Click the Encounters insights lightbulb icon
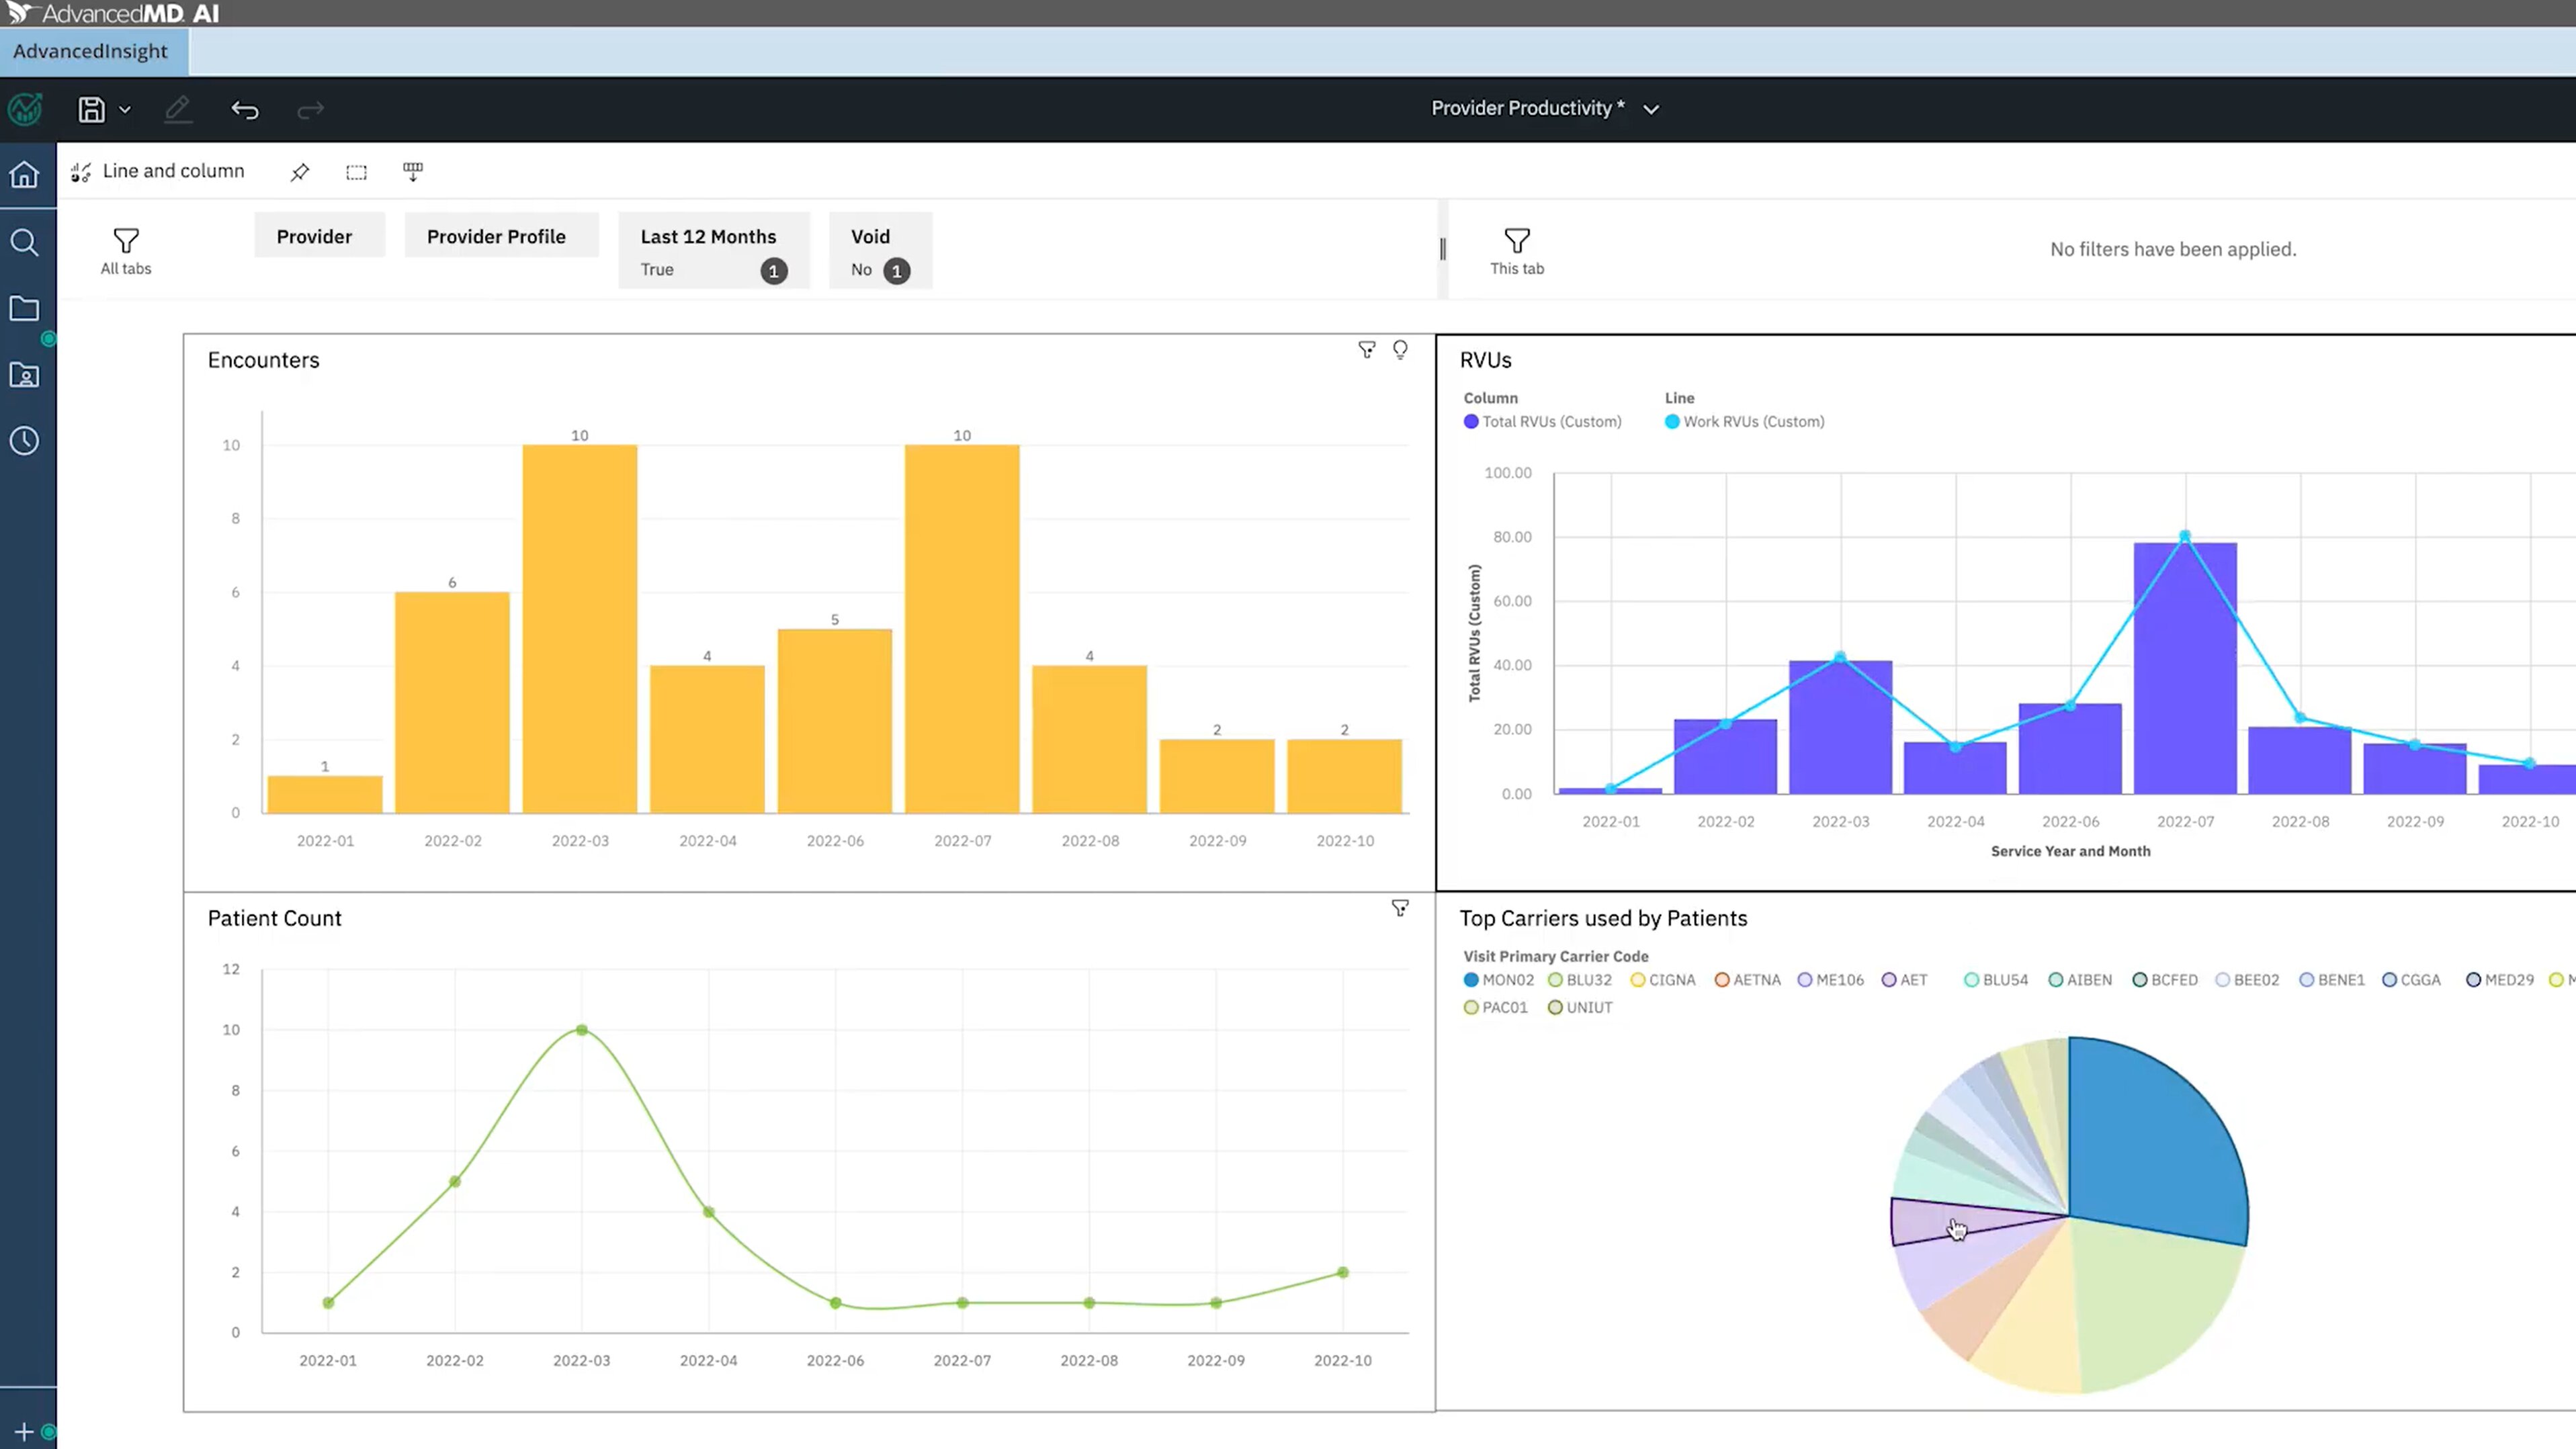The image size is (2576, 1449). pyautogui.click(x=1400, y=349)
